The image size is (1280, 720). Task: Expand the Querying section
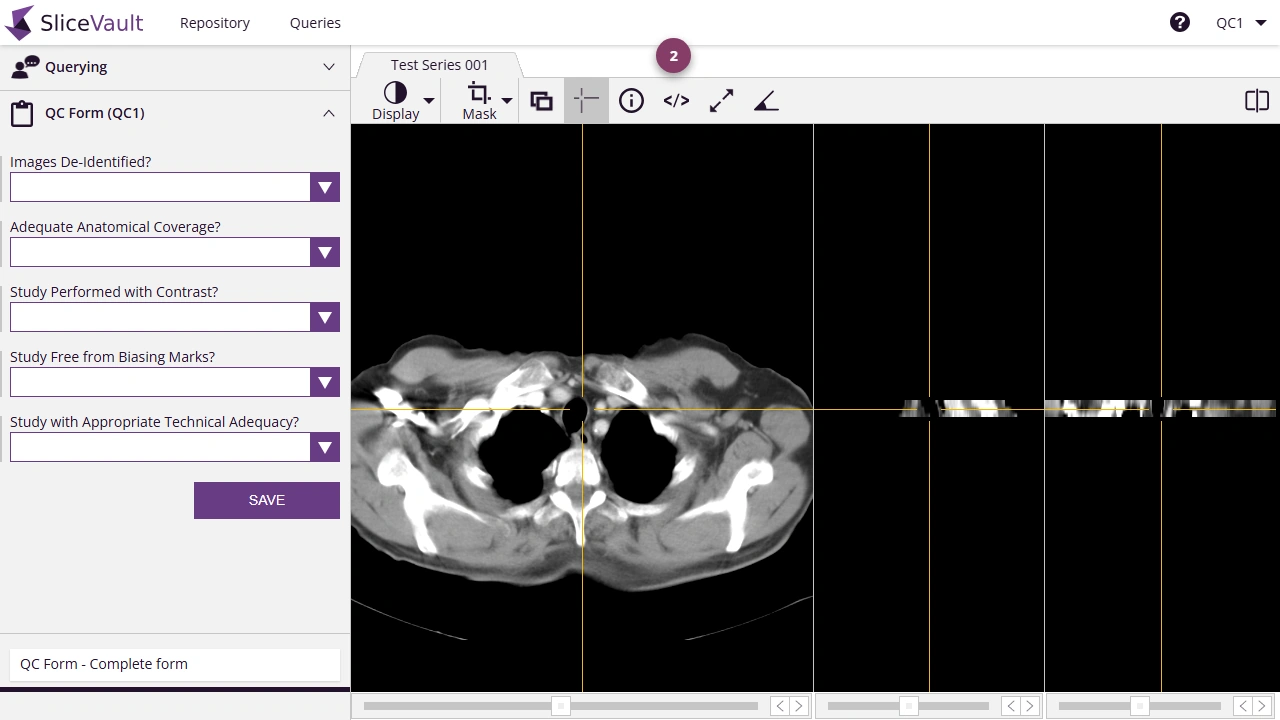[329, 67]
